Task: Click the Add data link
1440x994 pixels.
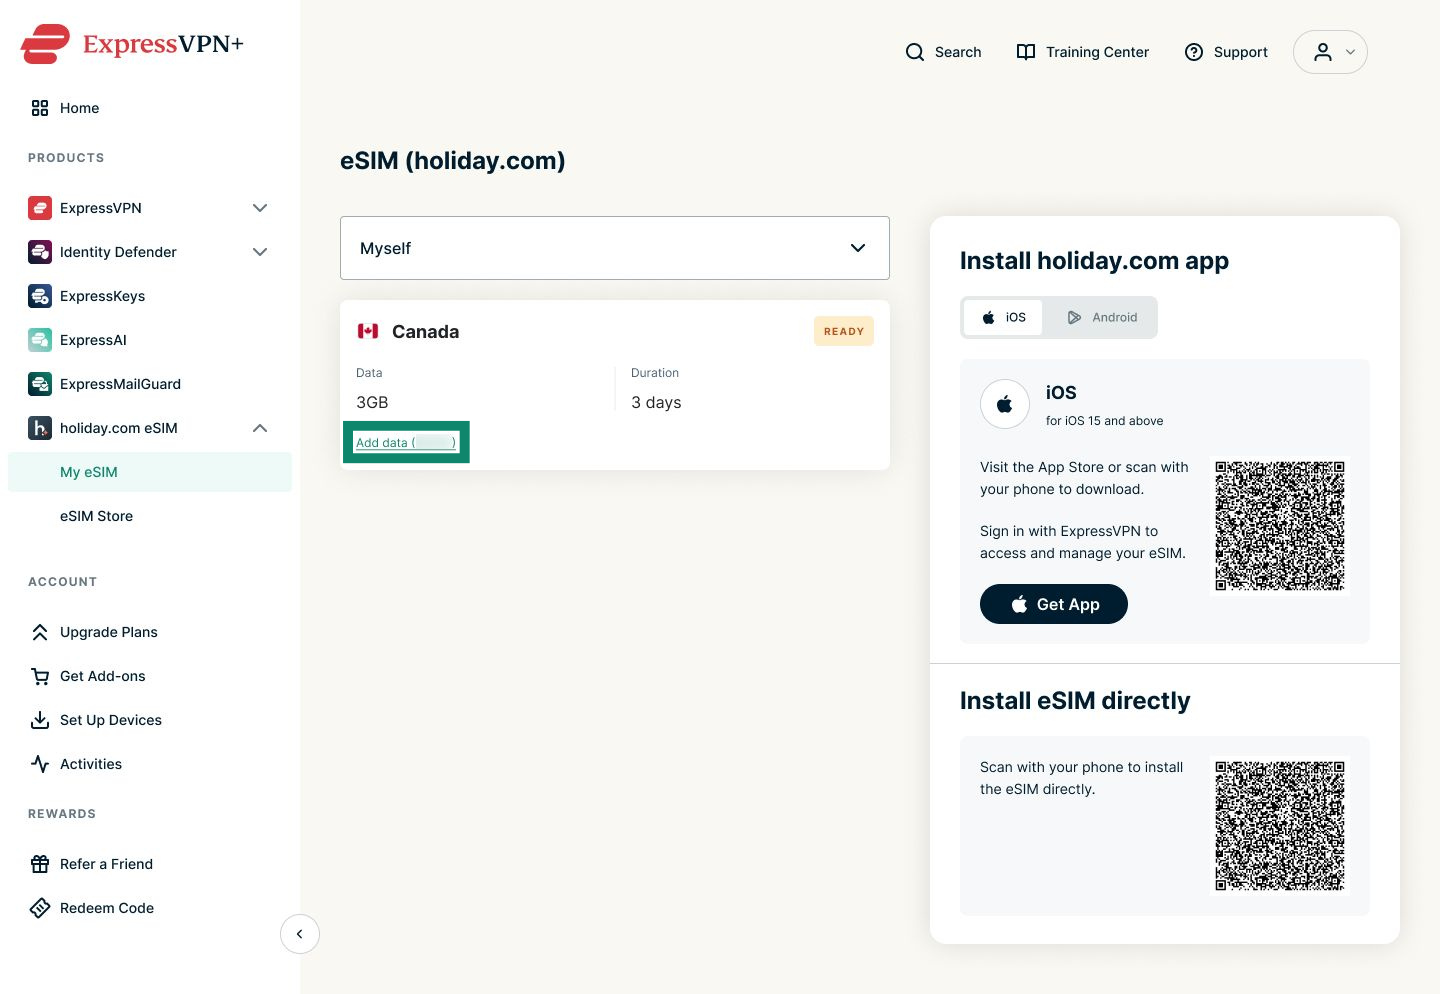Action: pyautogui.click(x=406, y=442)
